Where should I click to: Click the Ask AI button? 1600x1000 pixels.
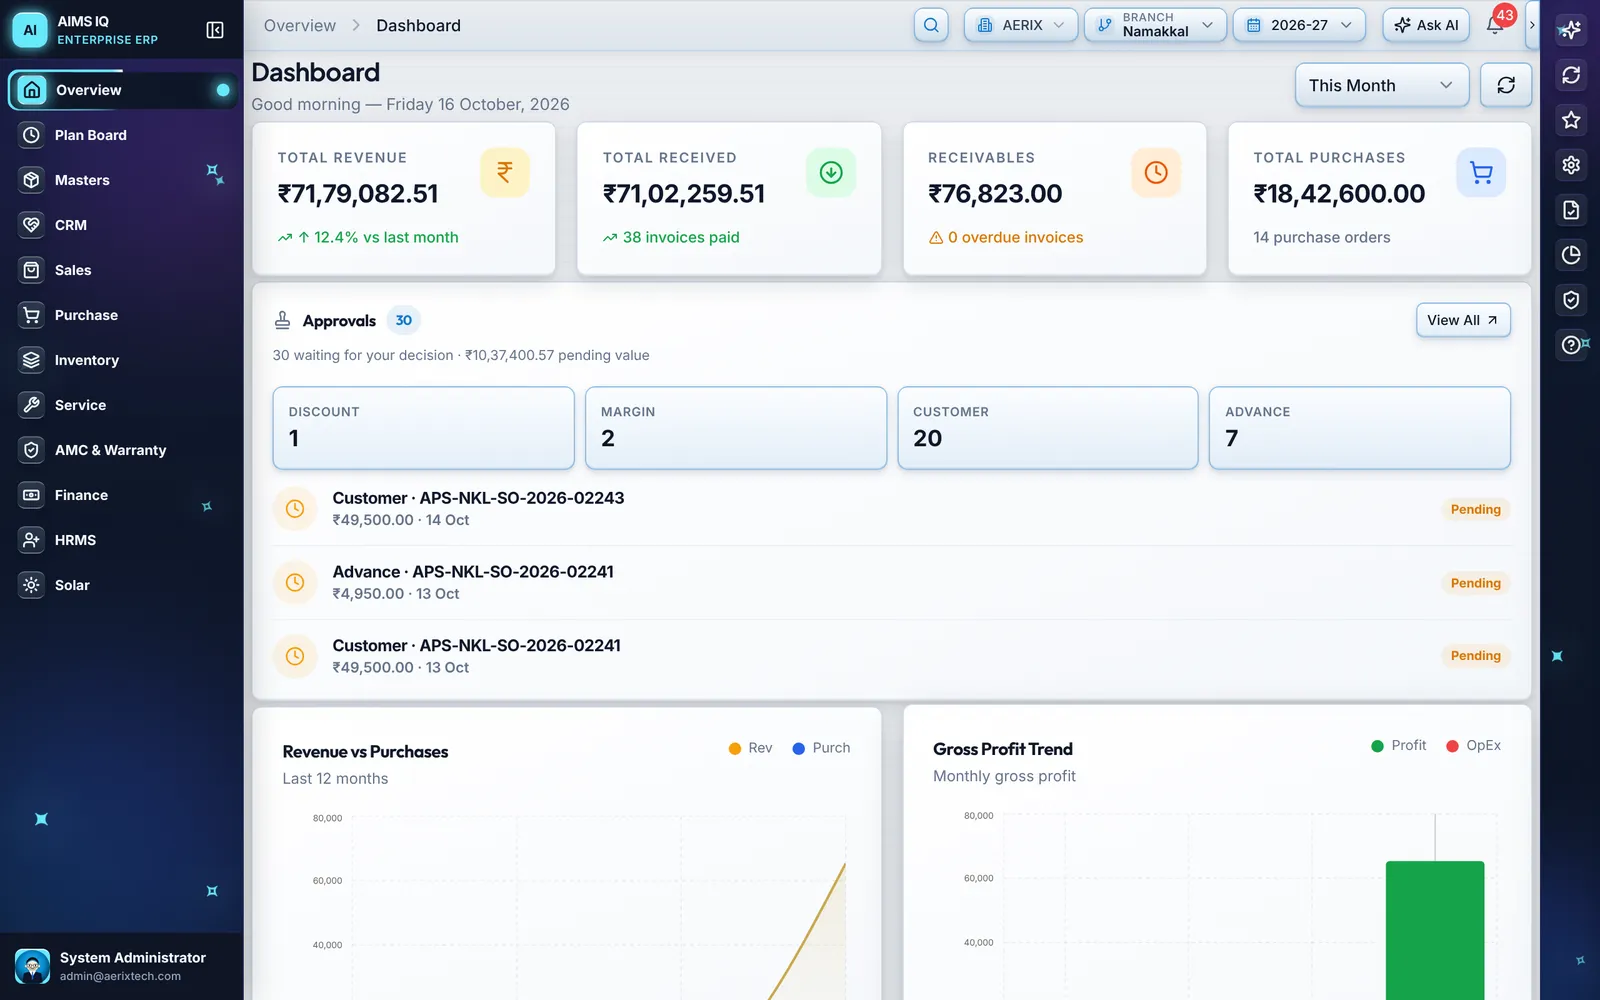pos(1426,25)
